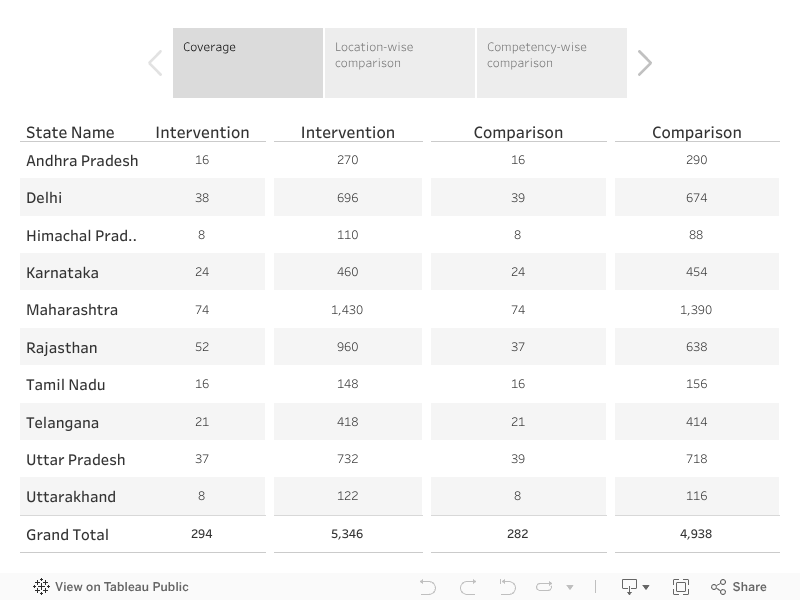Go to the previous story point arrow

[155, 63]
